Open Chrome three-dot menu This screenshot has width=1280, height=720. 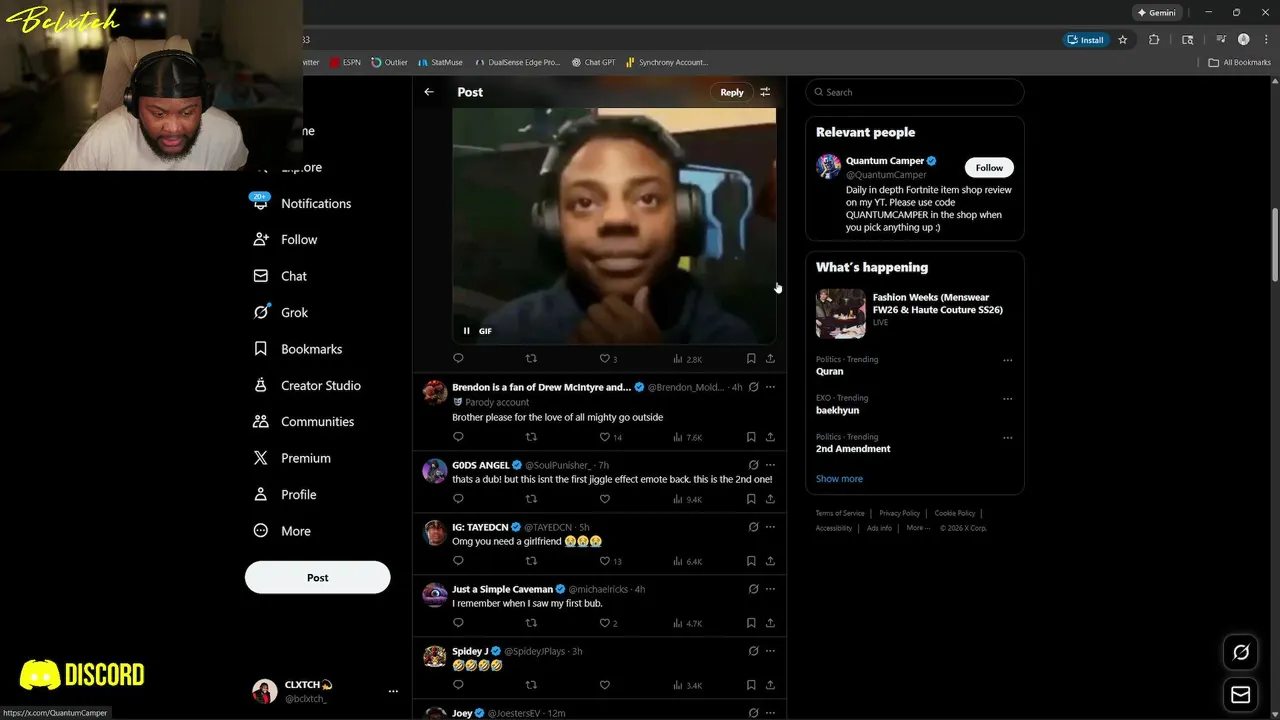coord(1266,40)
